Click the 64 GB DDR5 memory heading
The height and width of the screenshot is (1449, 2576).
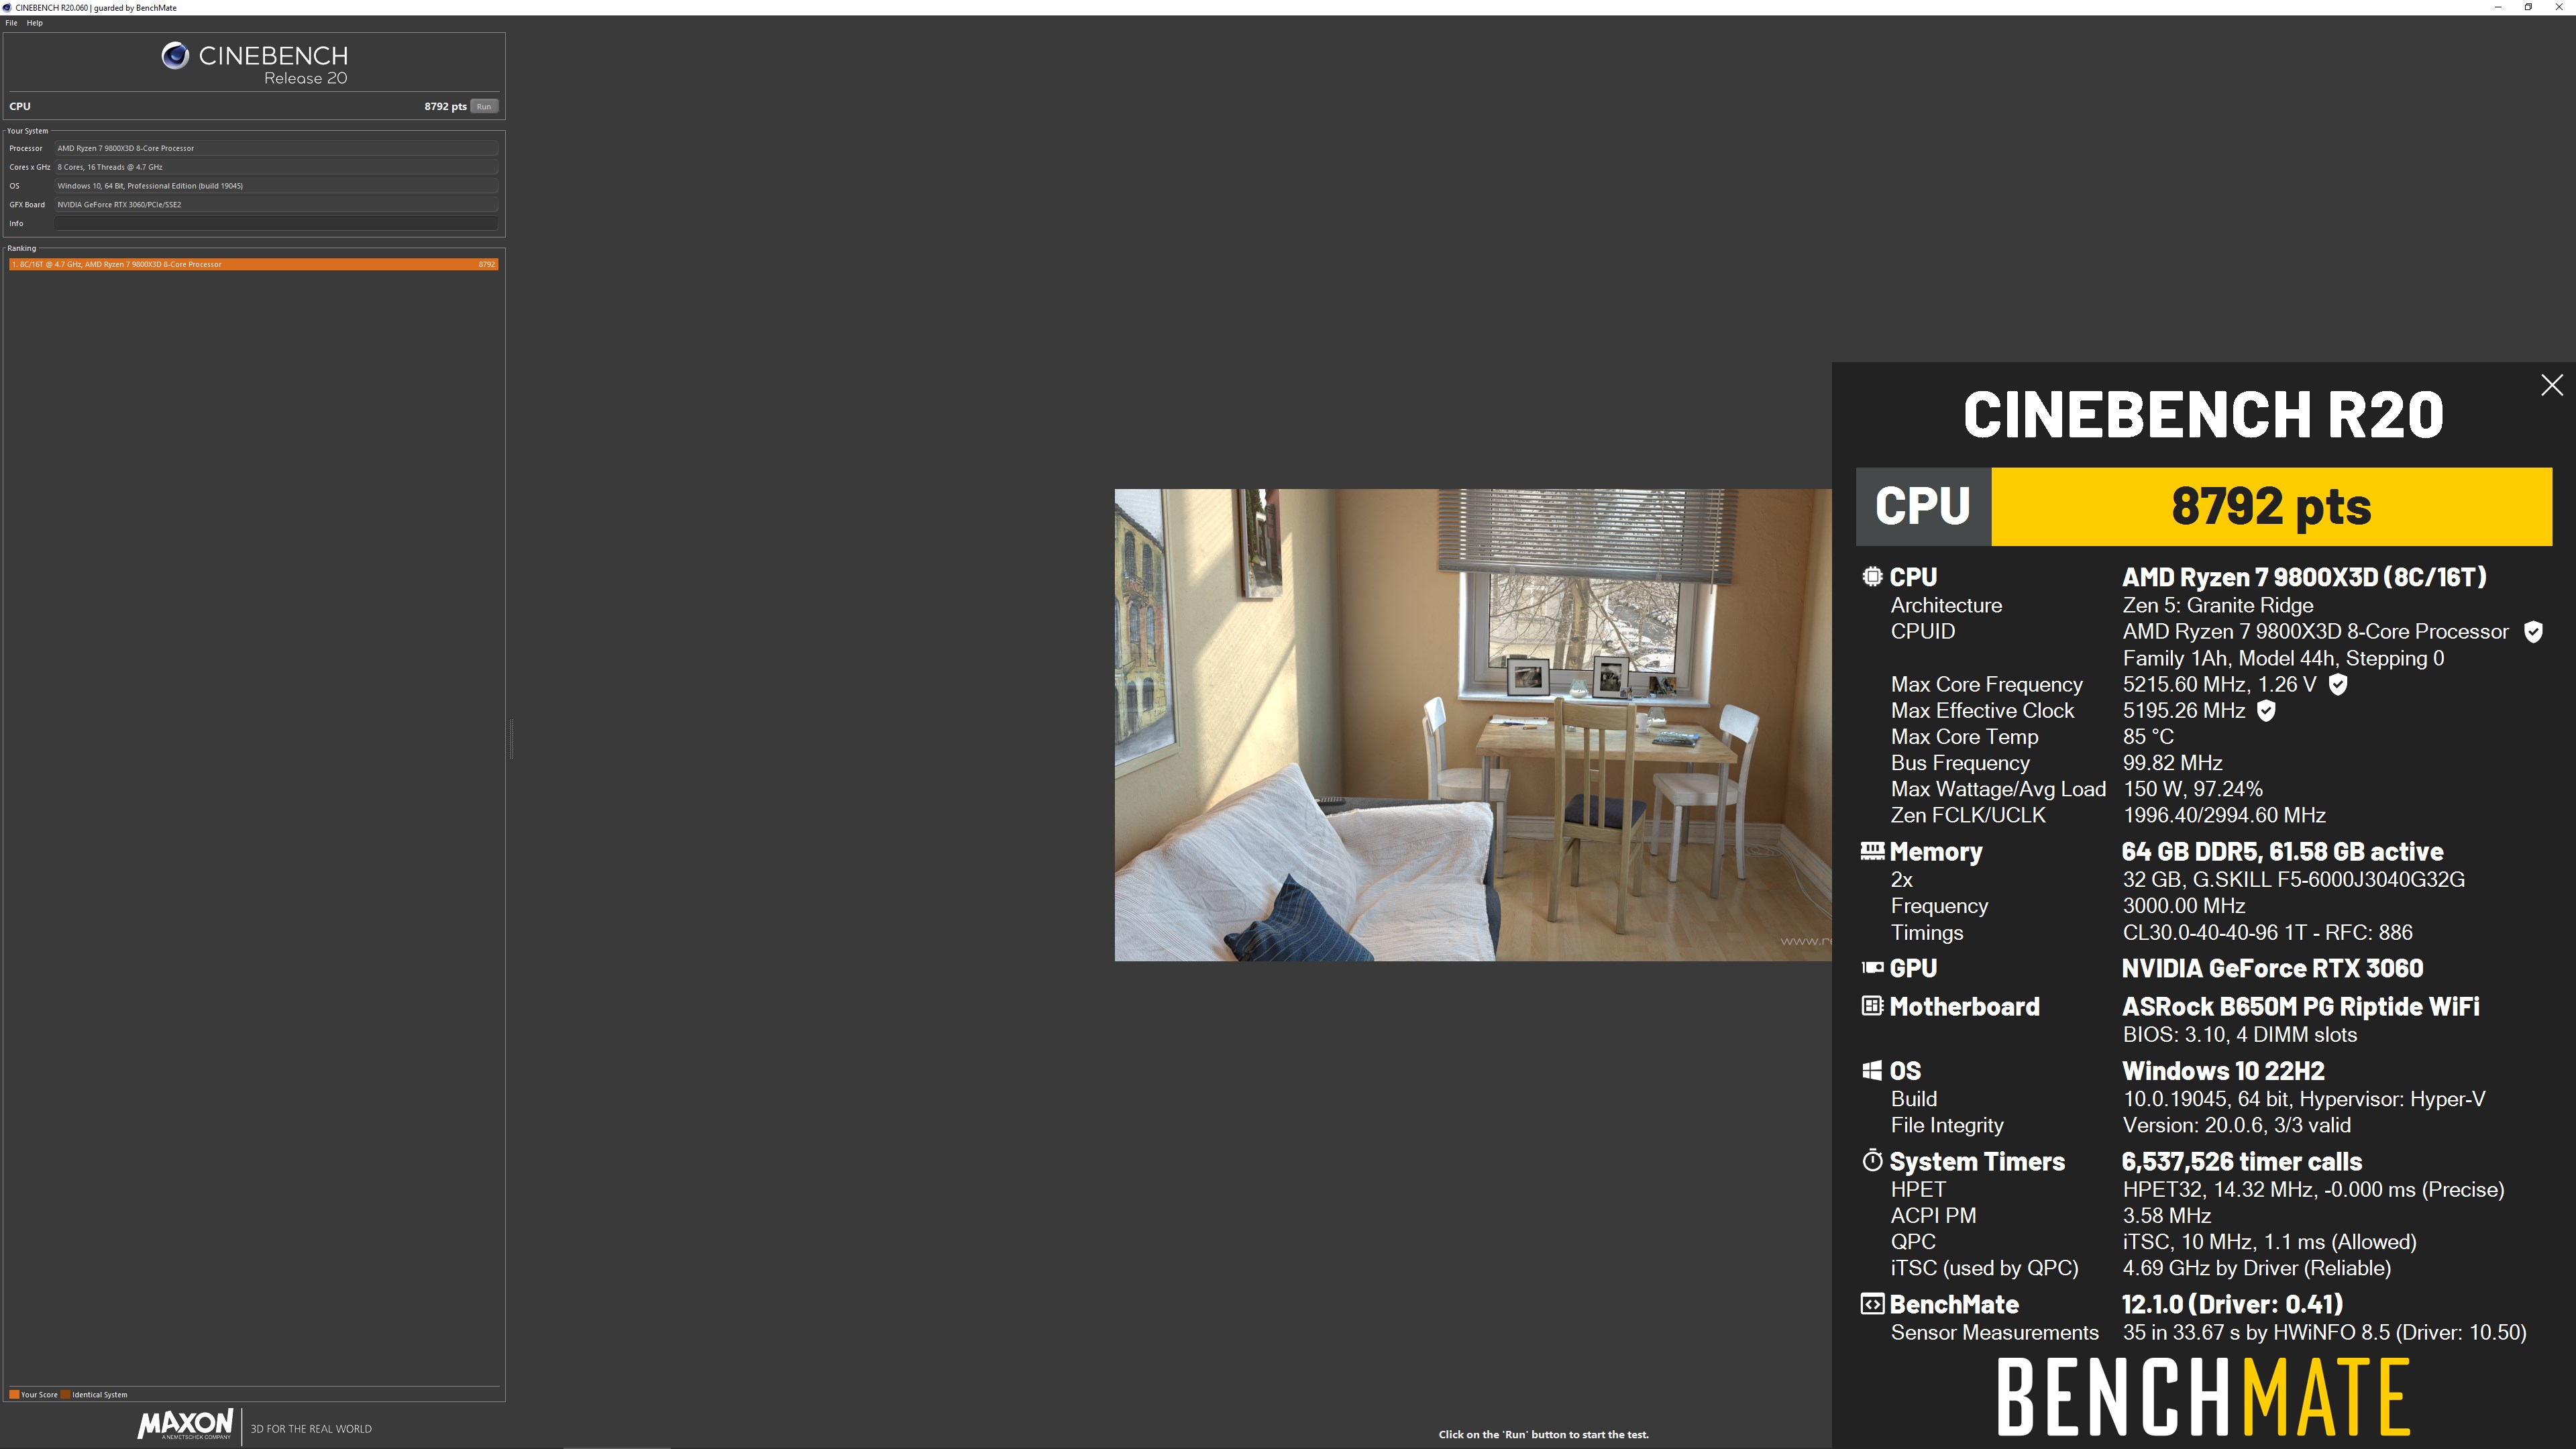point(2282,852)
